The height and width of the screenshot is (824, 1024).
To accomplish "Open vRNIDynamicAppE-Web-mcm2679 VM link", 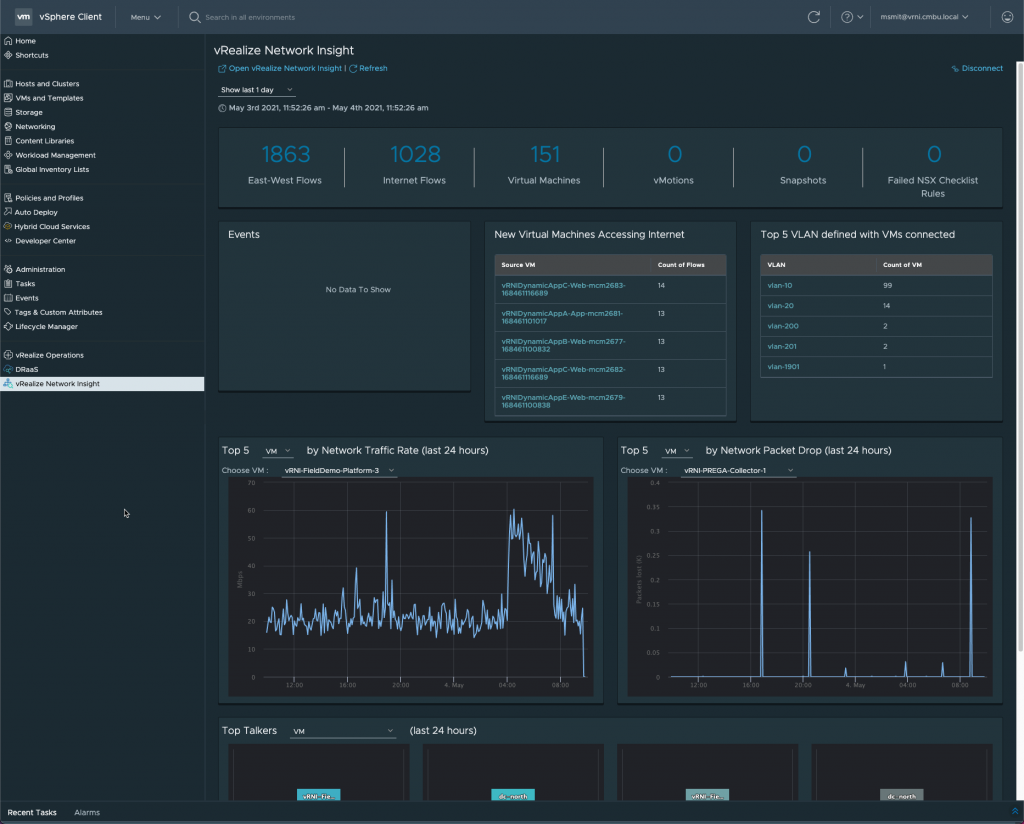I will coord(563,402).
